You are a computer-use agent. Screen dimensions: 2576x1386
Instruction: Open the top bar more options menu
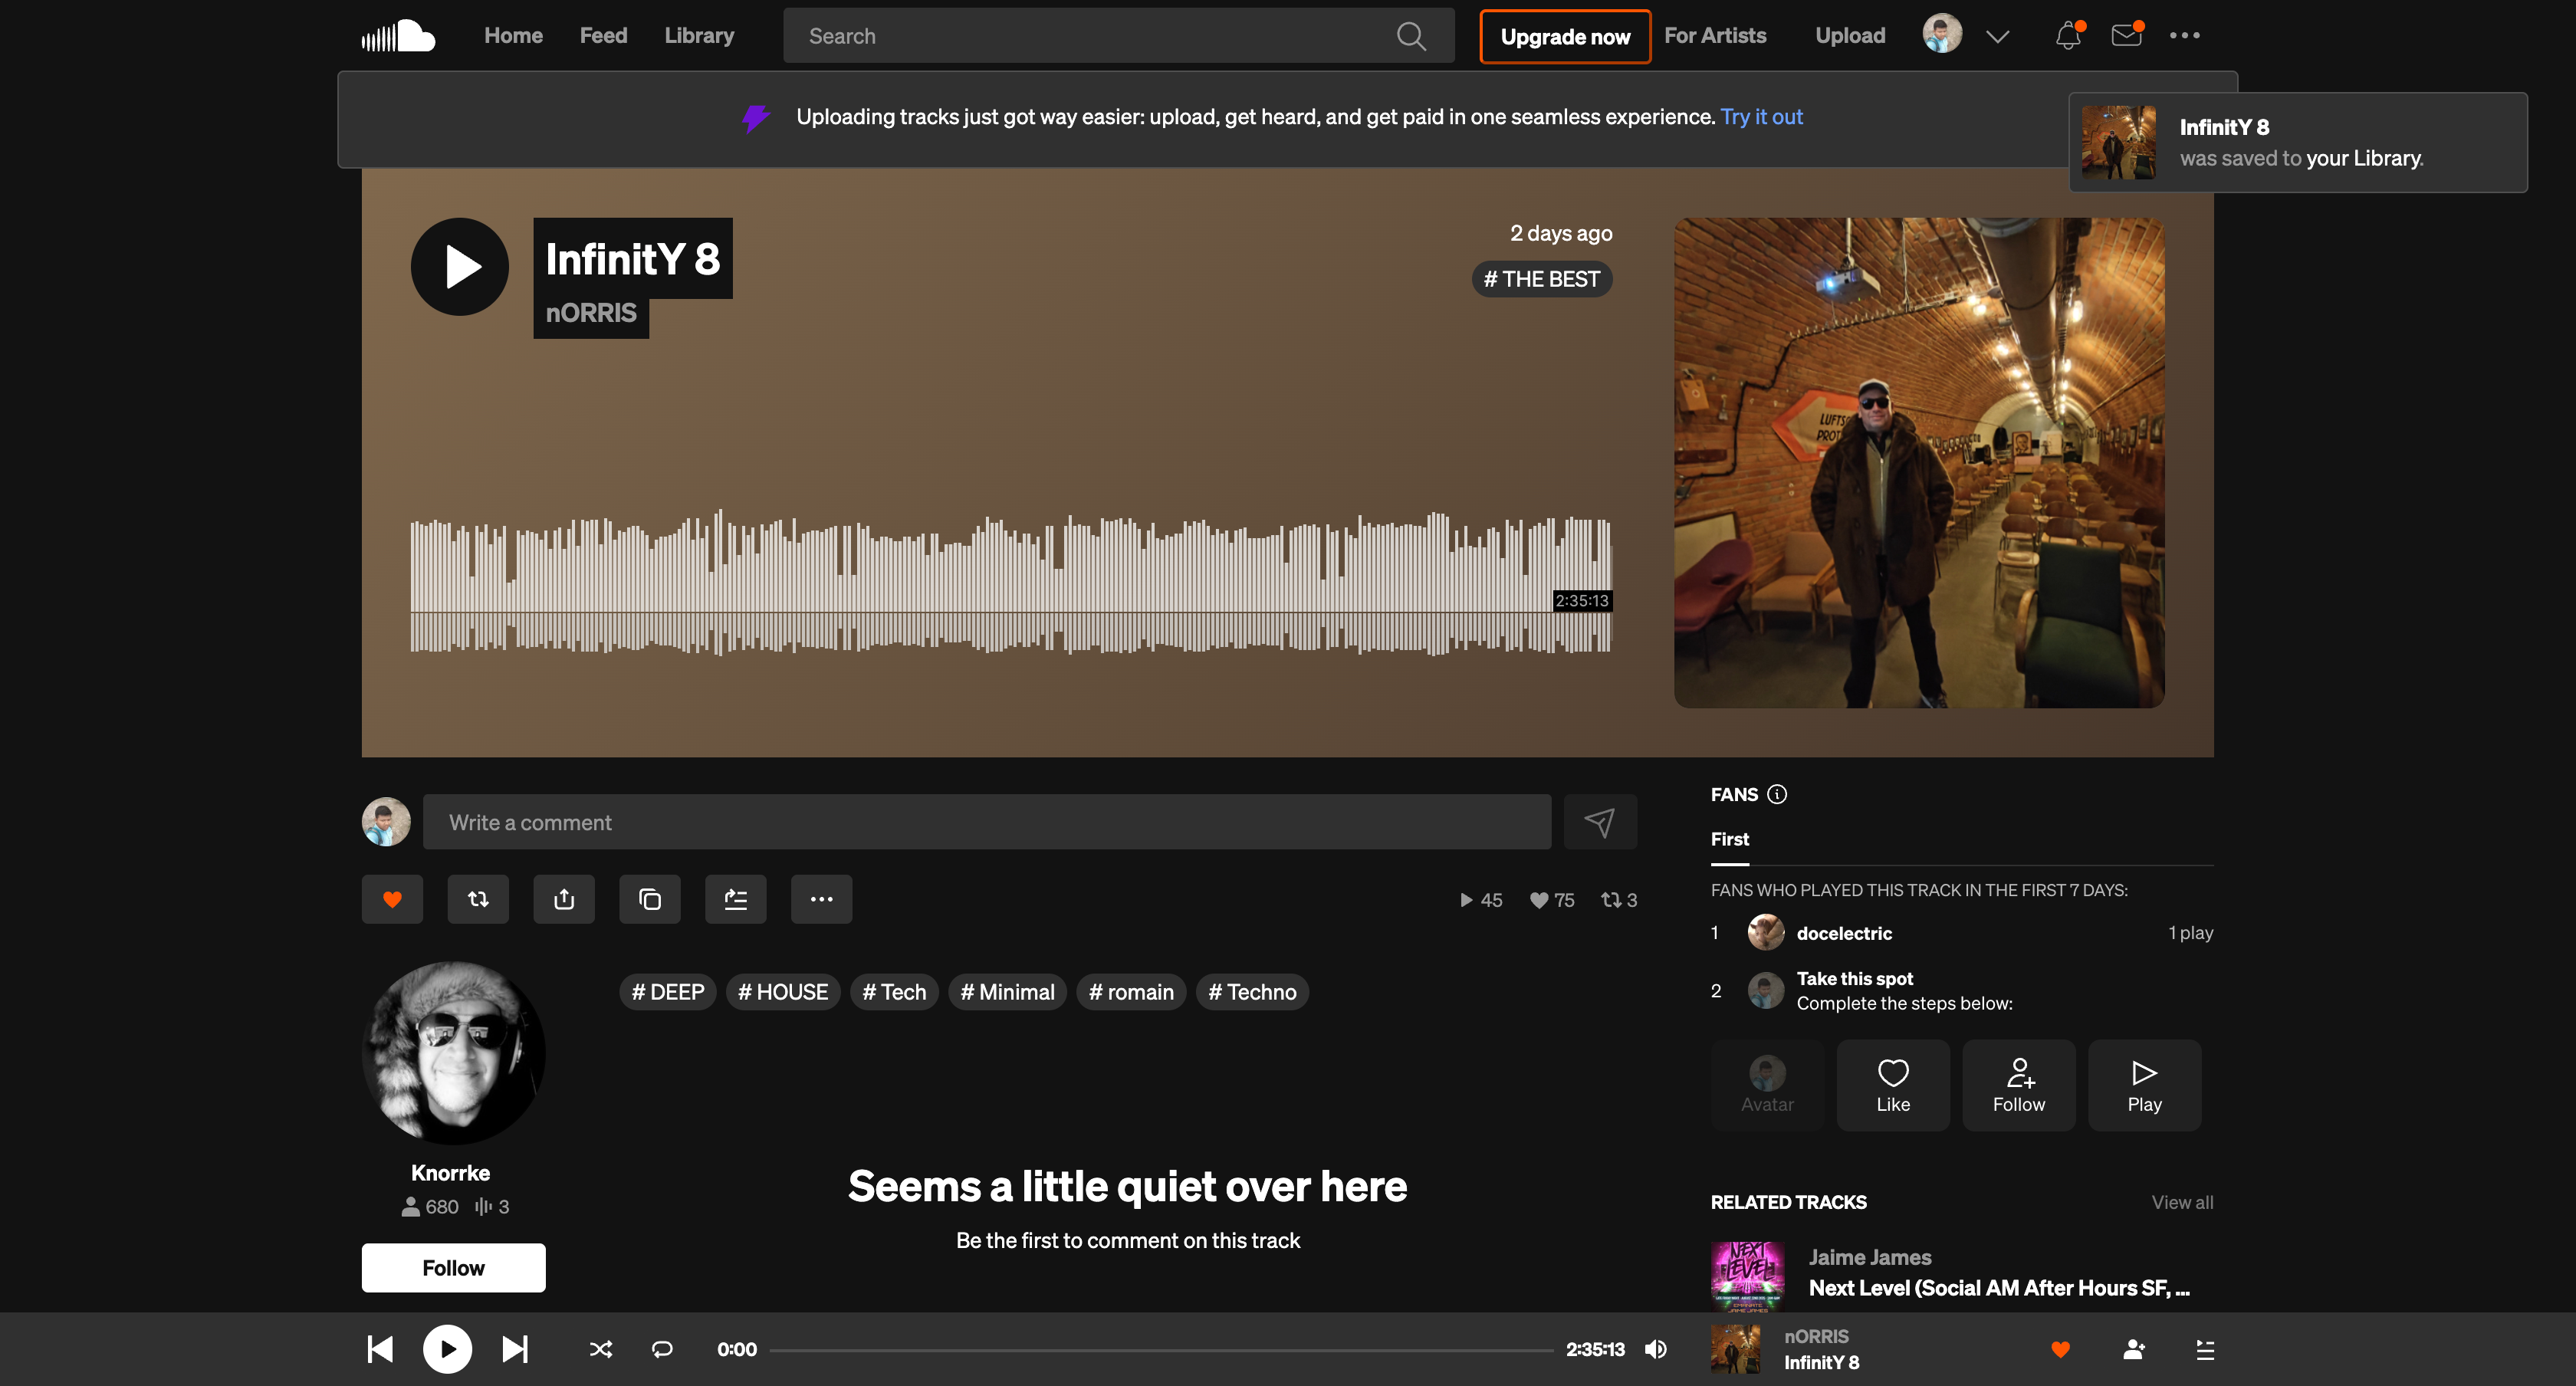[x=2184, y=36]
